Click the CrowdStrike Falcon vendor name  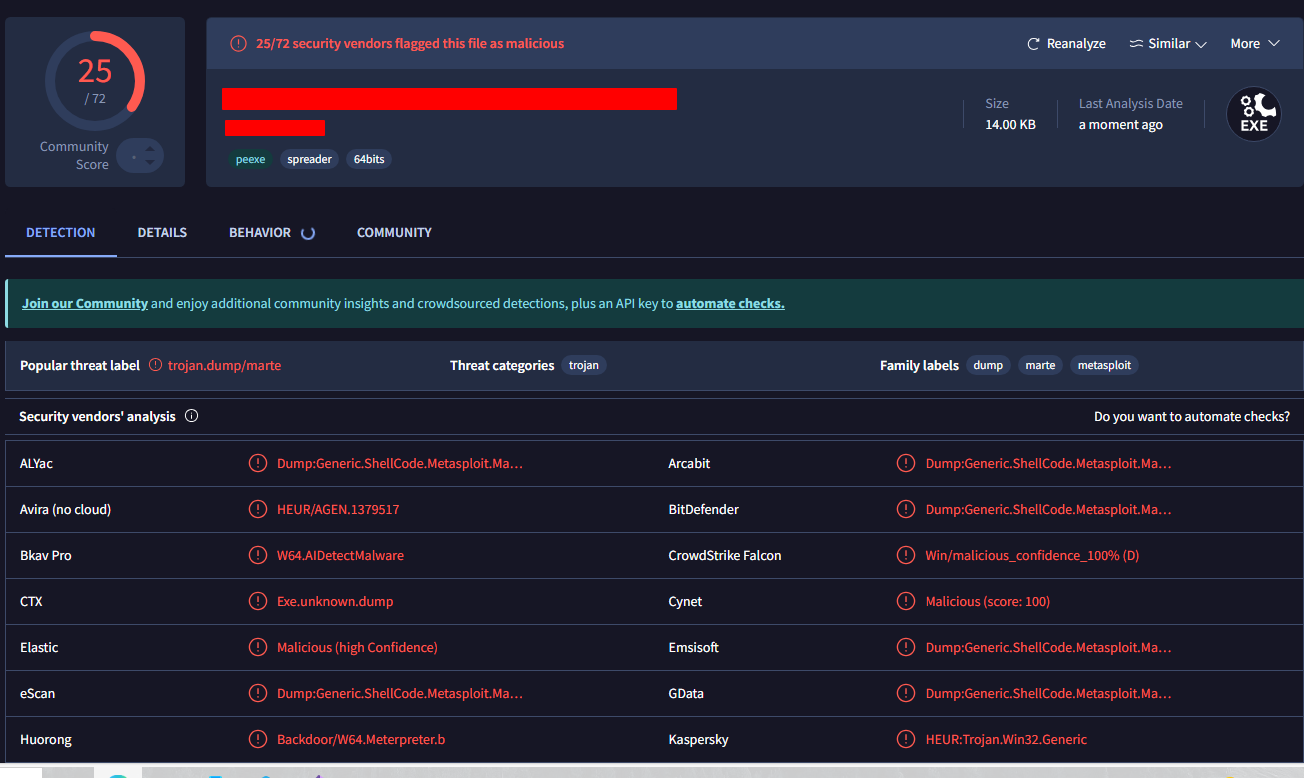(725, 555)
